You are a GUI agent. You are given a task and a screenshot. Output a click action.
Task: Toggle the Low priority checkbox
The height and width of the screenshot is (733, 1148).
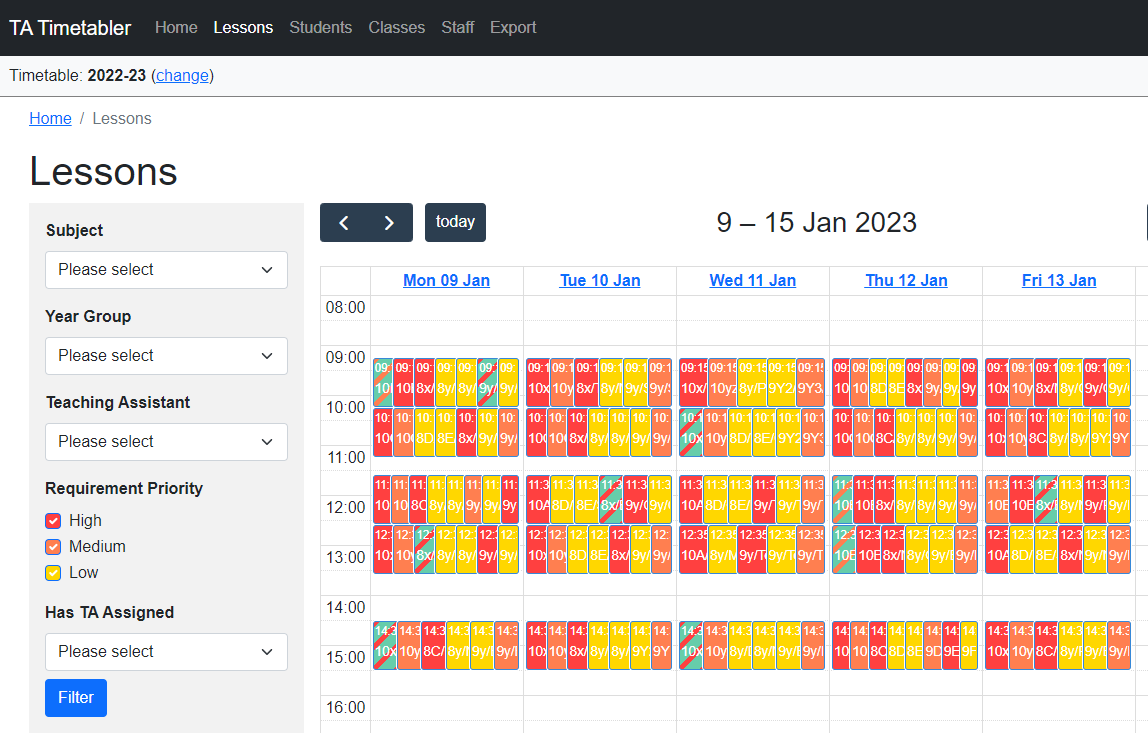click(54, 573)
